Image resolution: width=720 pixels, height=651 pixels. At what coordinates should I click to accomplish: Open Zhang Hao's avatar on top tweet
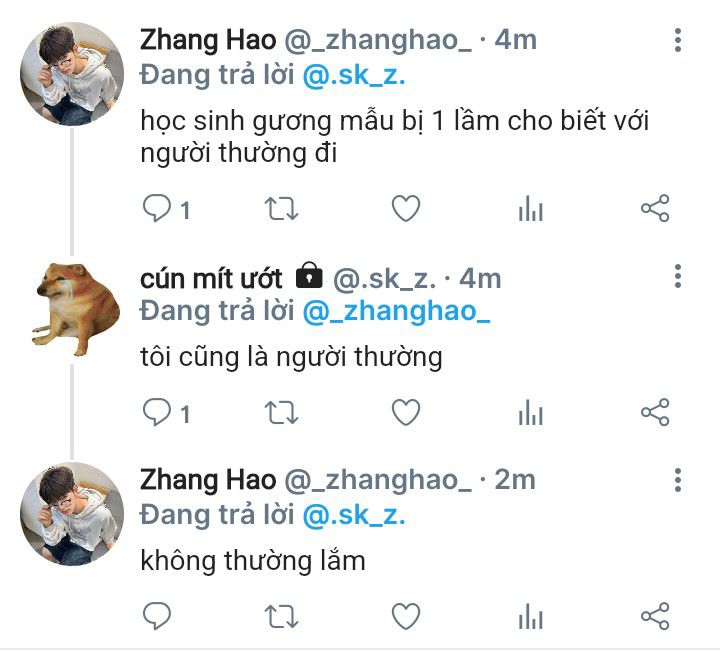[72, 74]
